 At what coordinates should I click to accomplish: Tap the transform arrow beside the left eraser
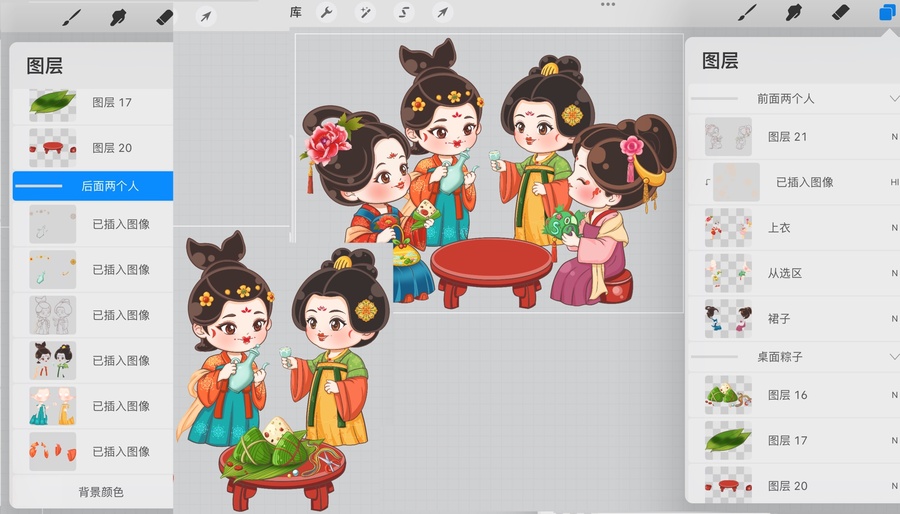205,16
